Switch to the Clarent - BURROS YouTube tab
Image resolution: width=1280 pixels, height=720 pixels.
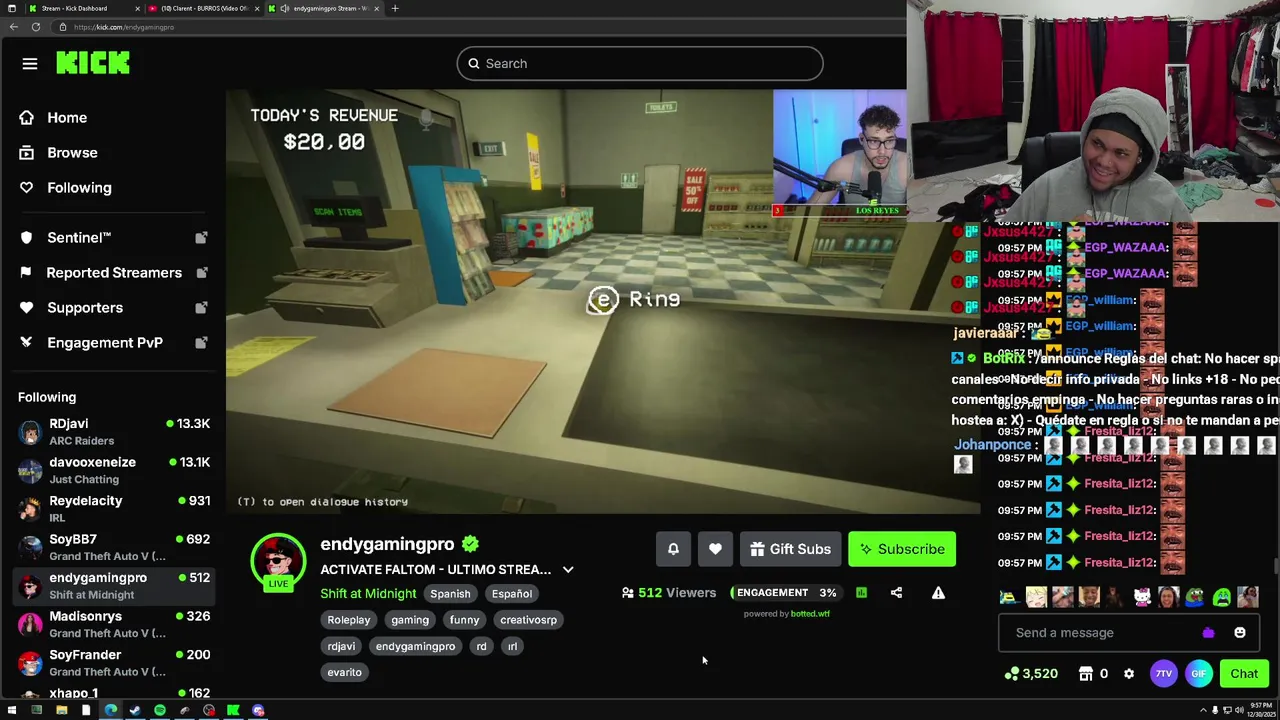[x=204, y=8]
